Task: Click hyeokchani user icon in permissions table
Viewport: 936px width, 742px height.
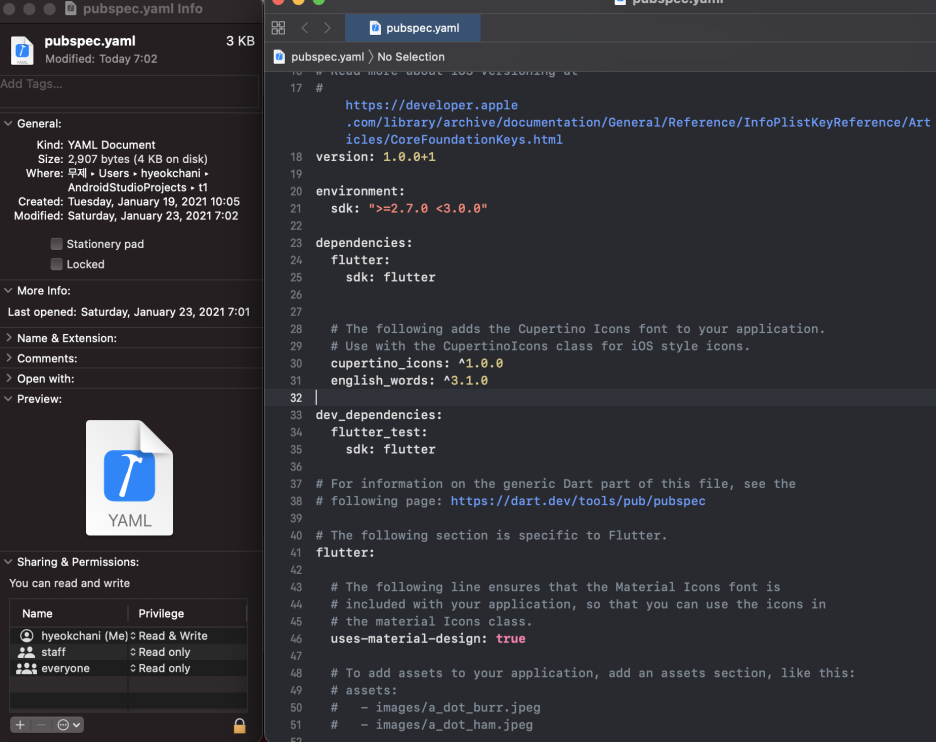Action: [27, 636]
